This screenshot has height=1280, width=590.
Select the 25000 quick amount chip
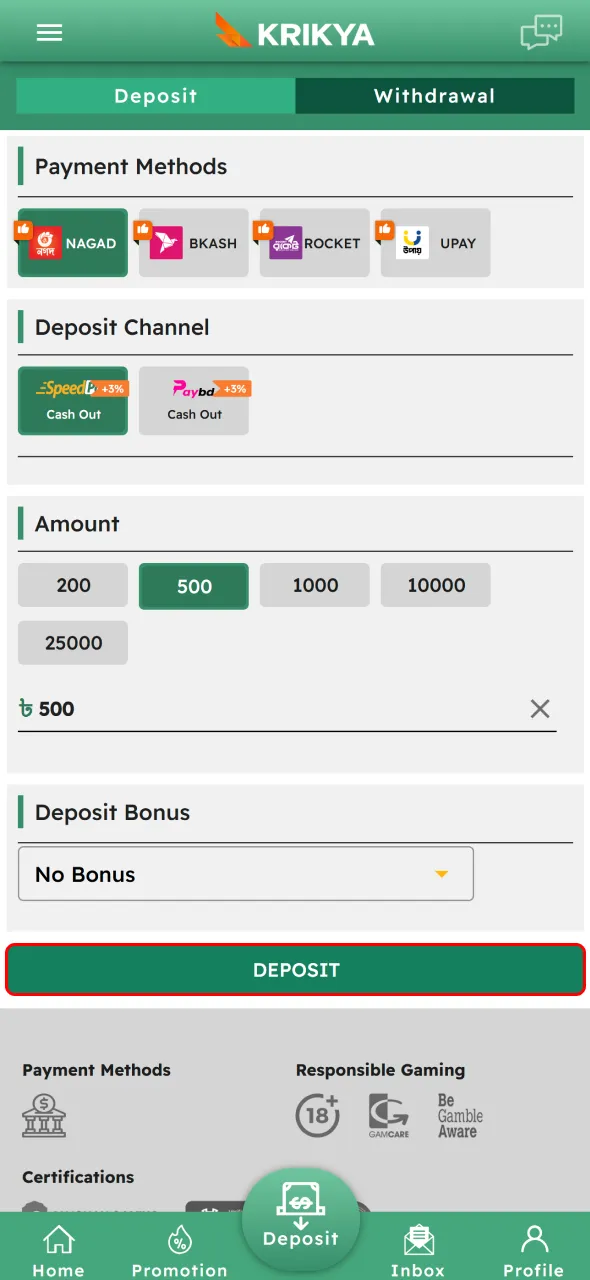pyautogui.click(x=72, y=643)
